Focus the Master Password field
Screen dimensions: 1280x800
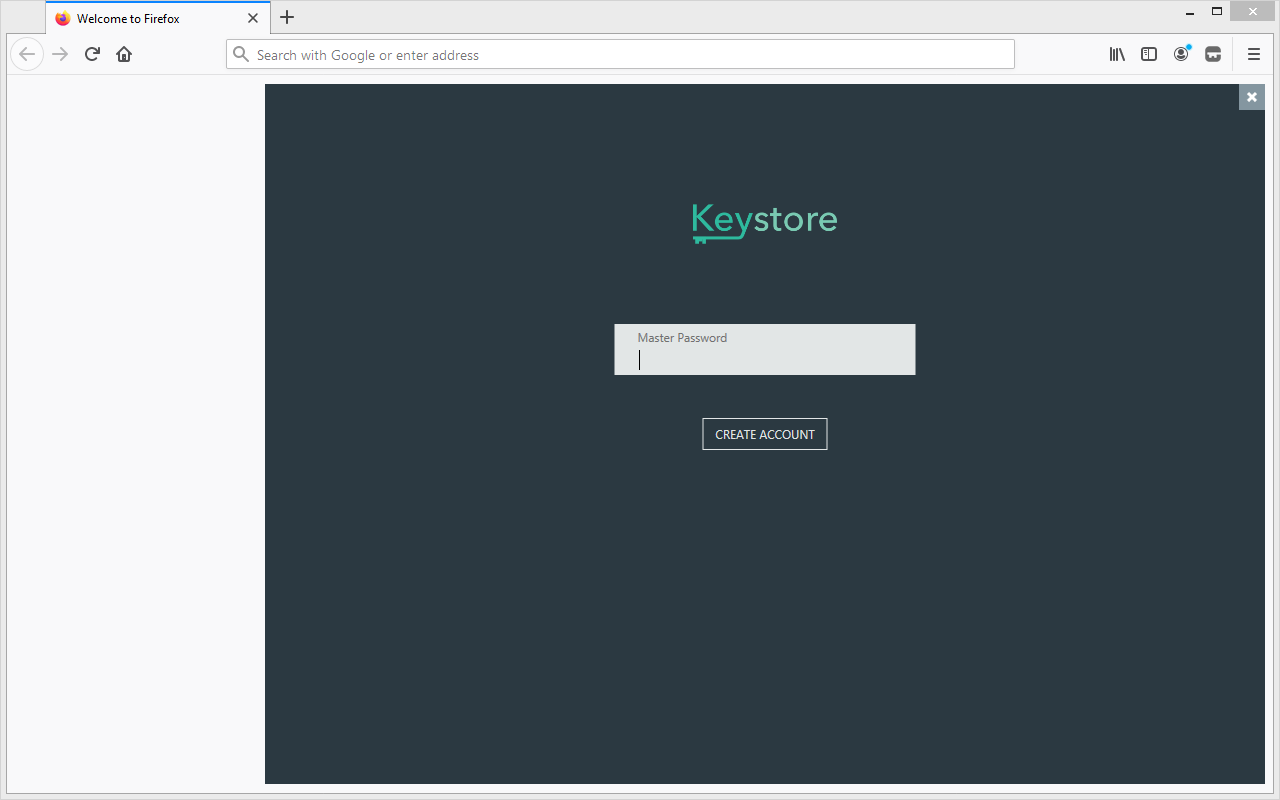764,359
